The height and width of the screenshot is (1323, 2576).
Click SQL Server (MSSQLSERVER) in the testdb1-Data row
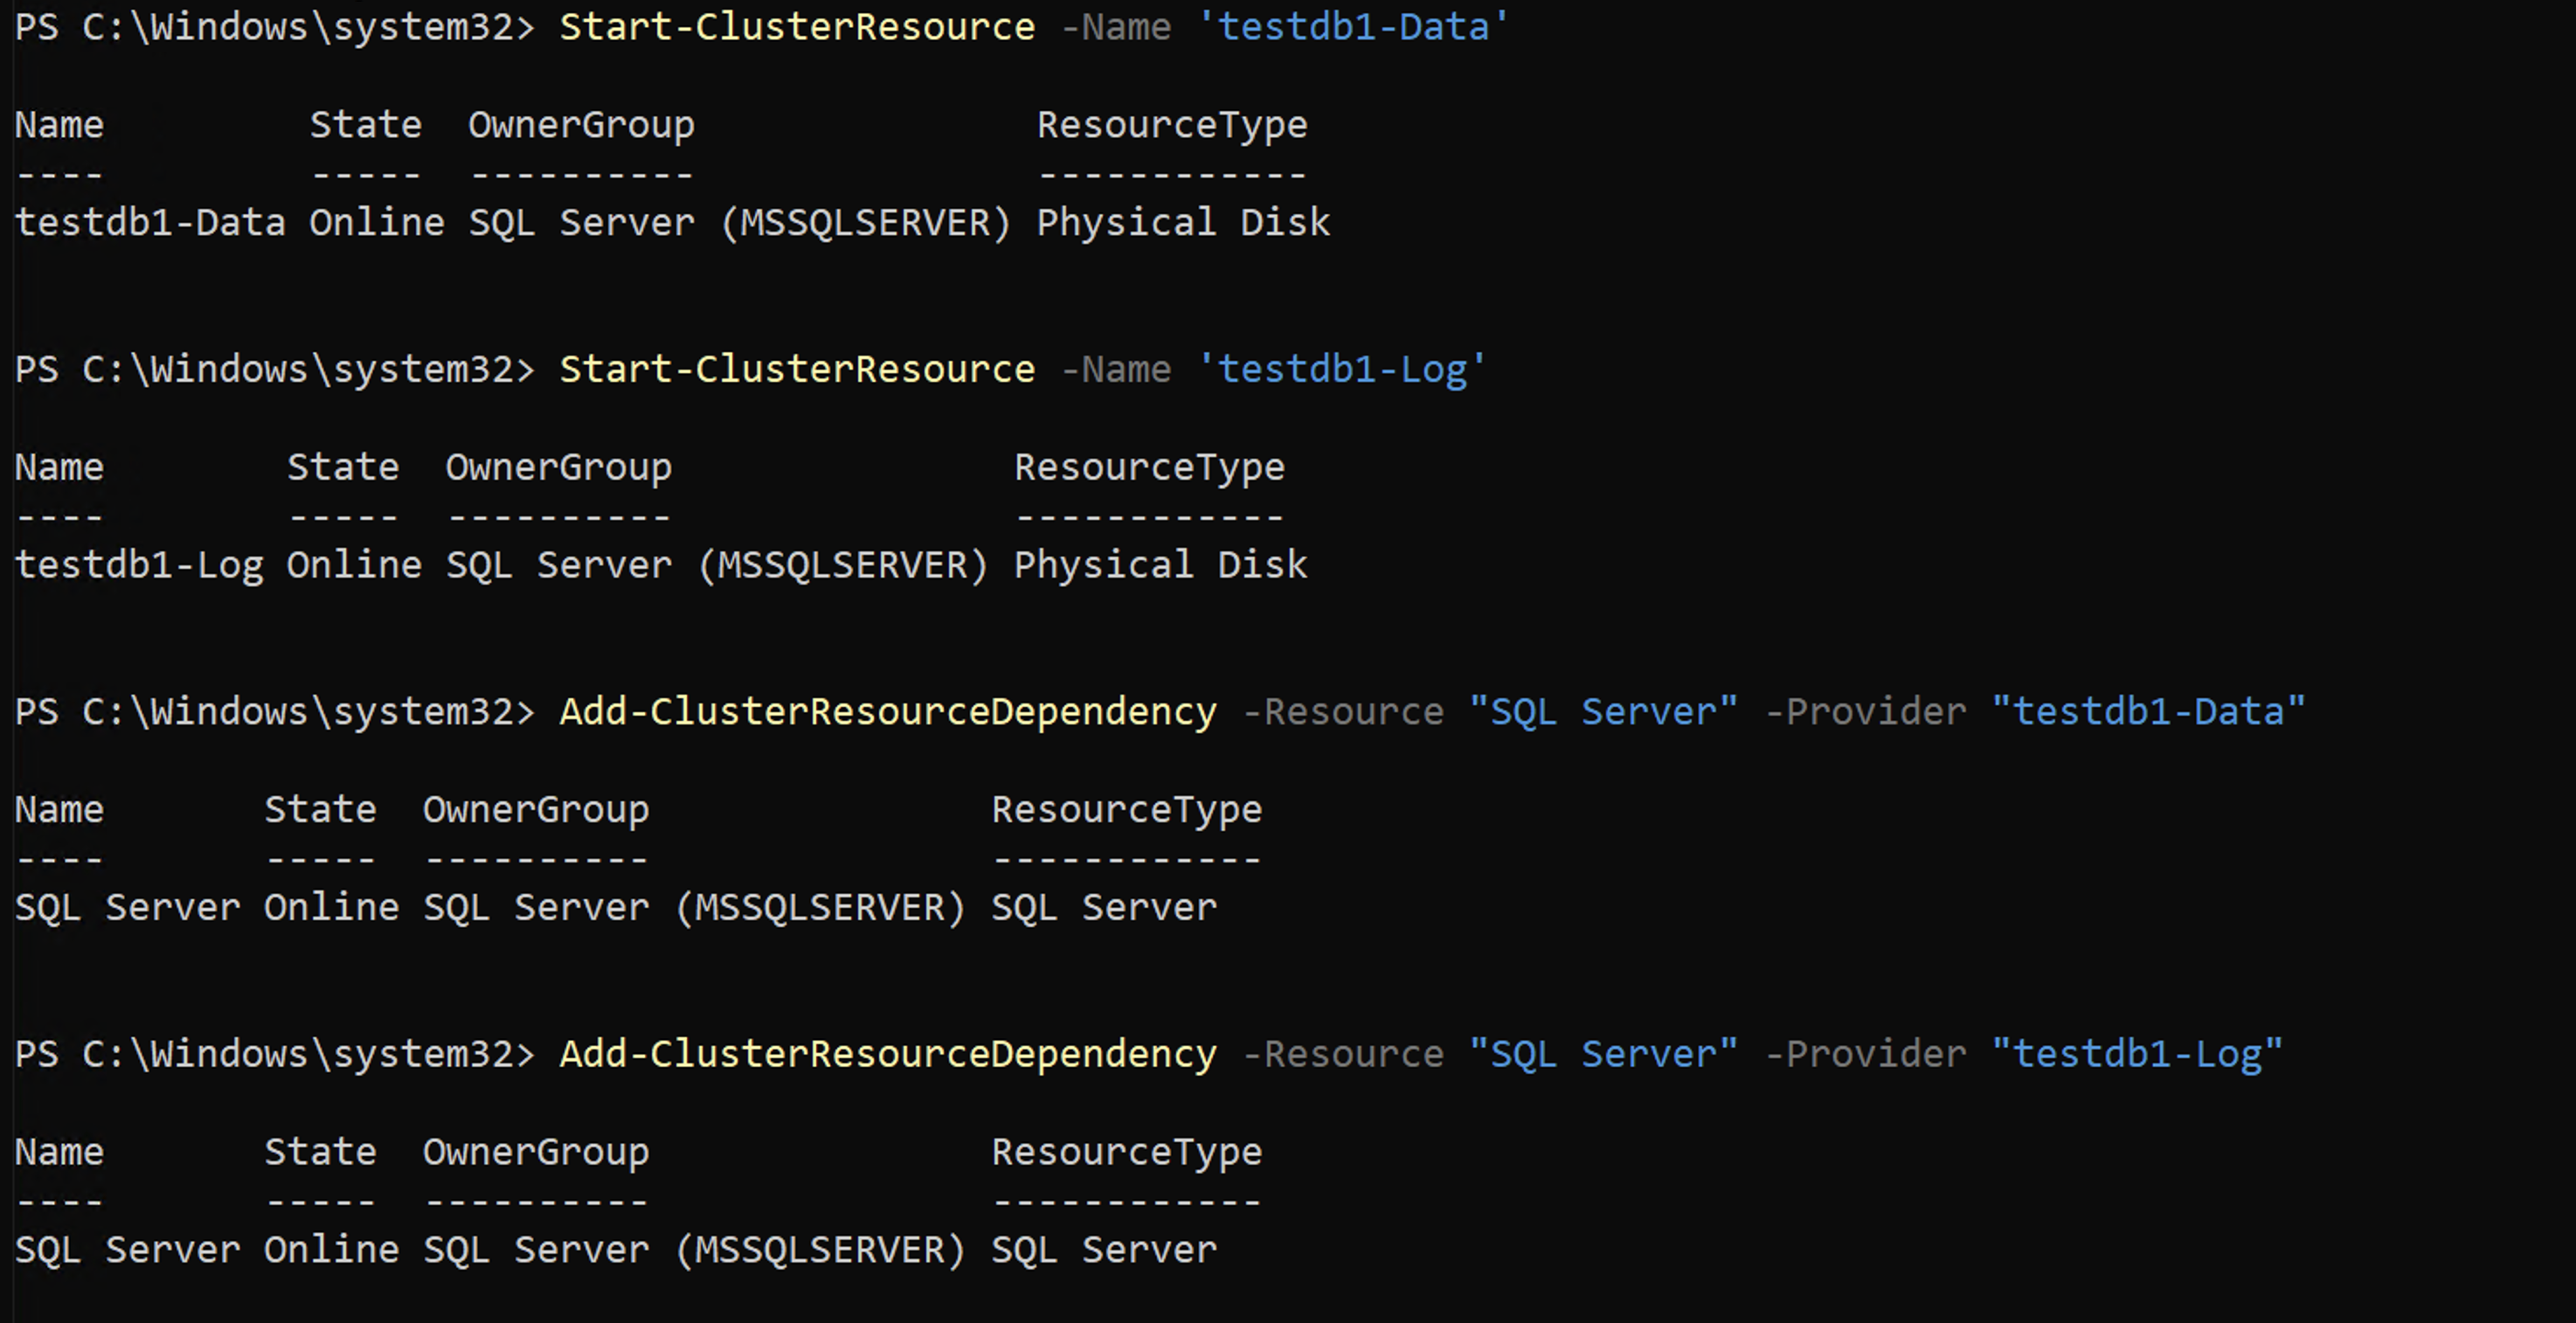click(x=740, y=223)
